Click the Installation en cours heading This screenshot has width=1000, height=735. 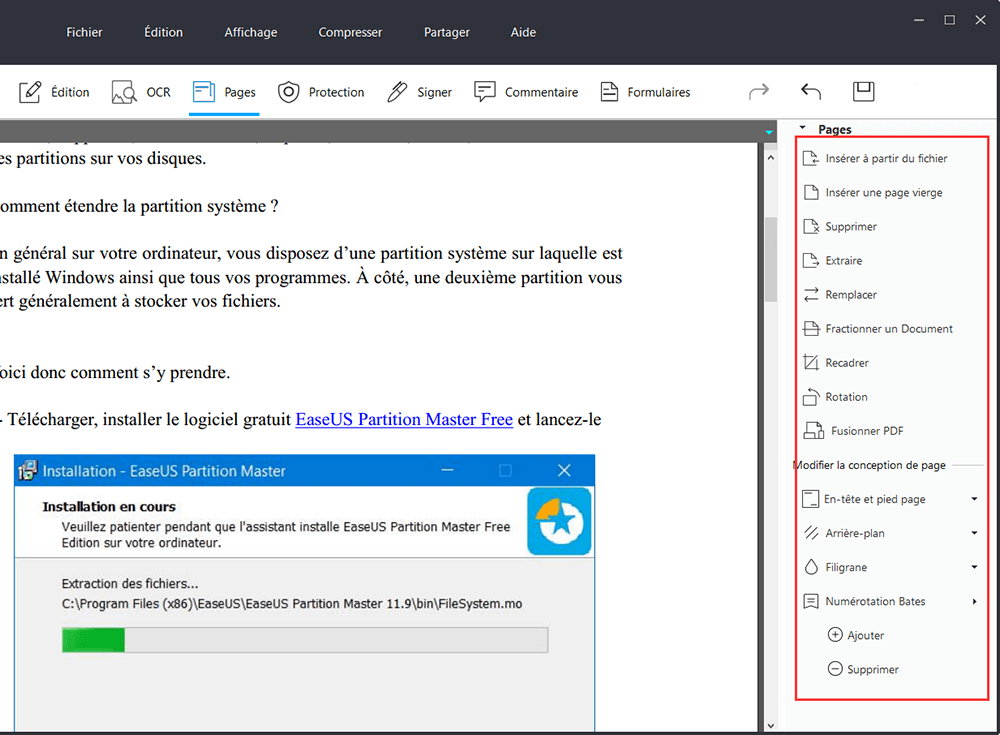pos(109,507)
